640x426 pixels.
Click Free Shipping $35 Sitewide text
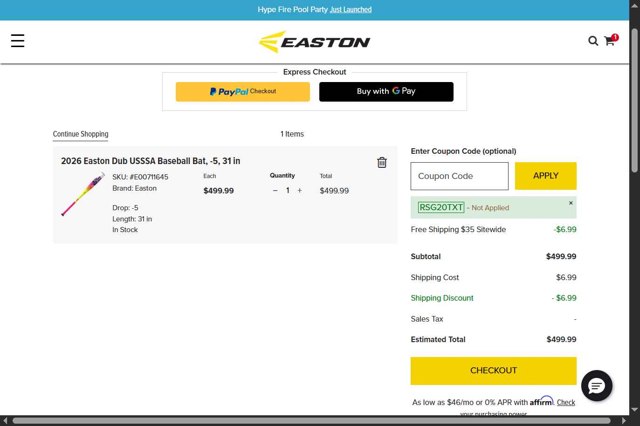458,229
